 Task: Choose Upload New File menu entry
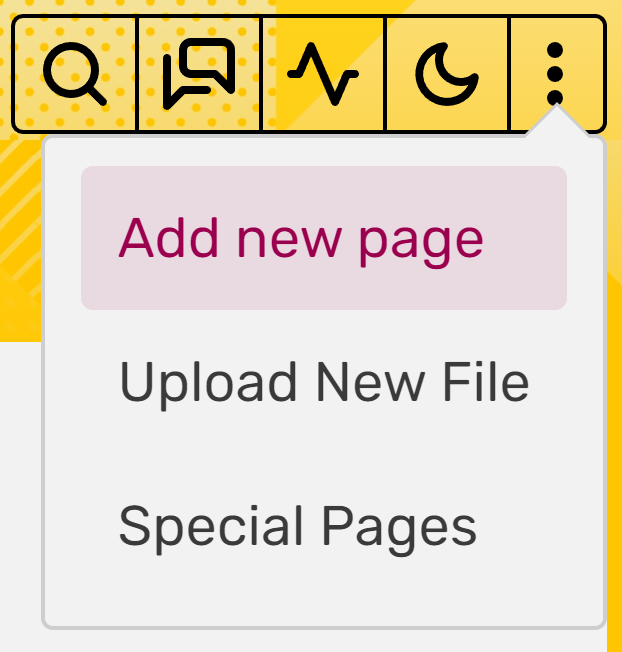click(324, 382)
